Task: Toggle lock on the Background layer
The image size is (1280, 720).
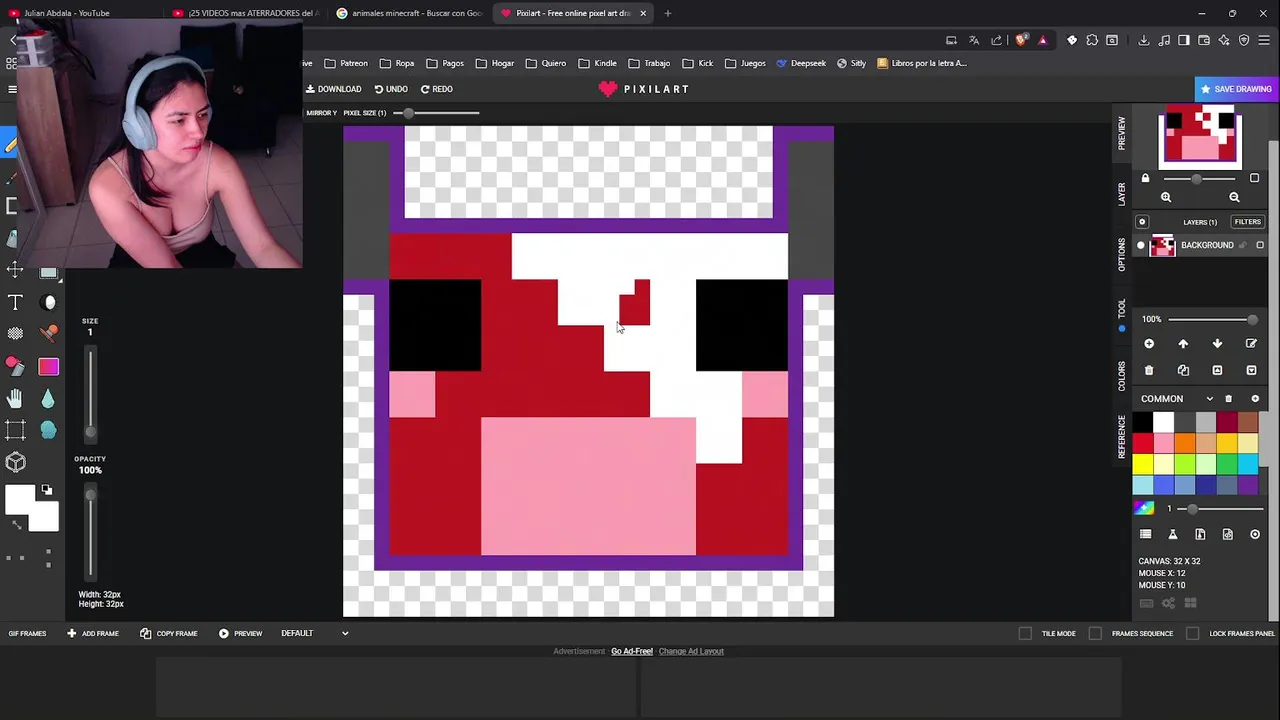Action: (1243, 245)
